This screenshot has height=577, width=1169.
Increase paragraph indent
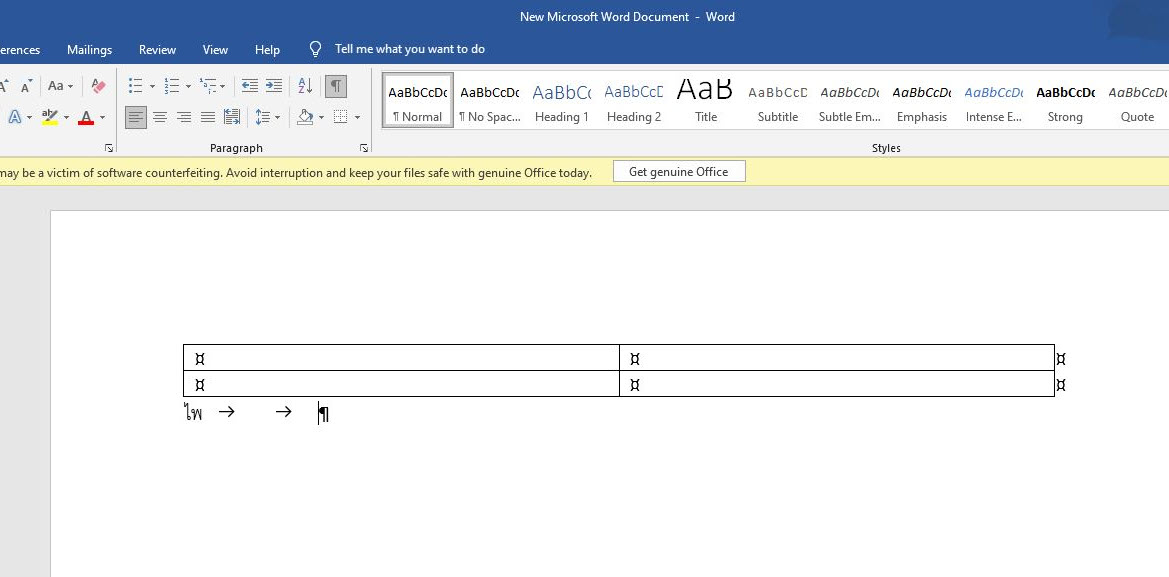pyautogui.click(x=273, y=86)
